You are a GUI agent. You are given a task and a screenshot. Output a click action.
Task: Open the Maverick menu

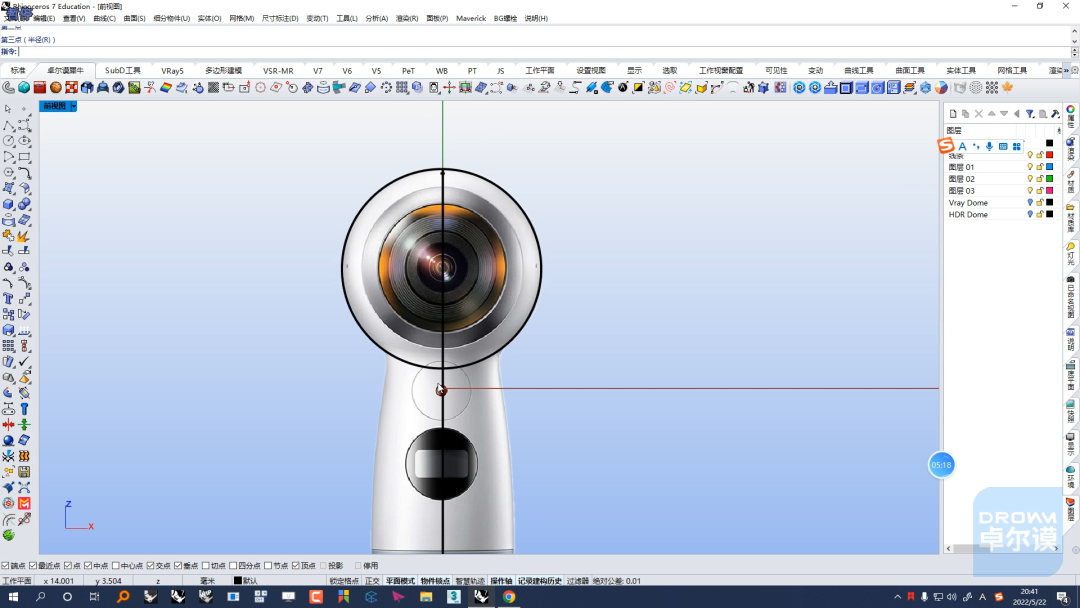coord(471,19)
